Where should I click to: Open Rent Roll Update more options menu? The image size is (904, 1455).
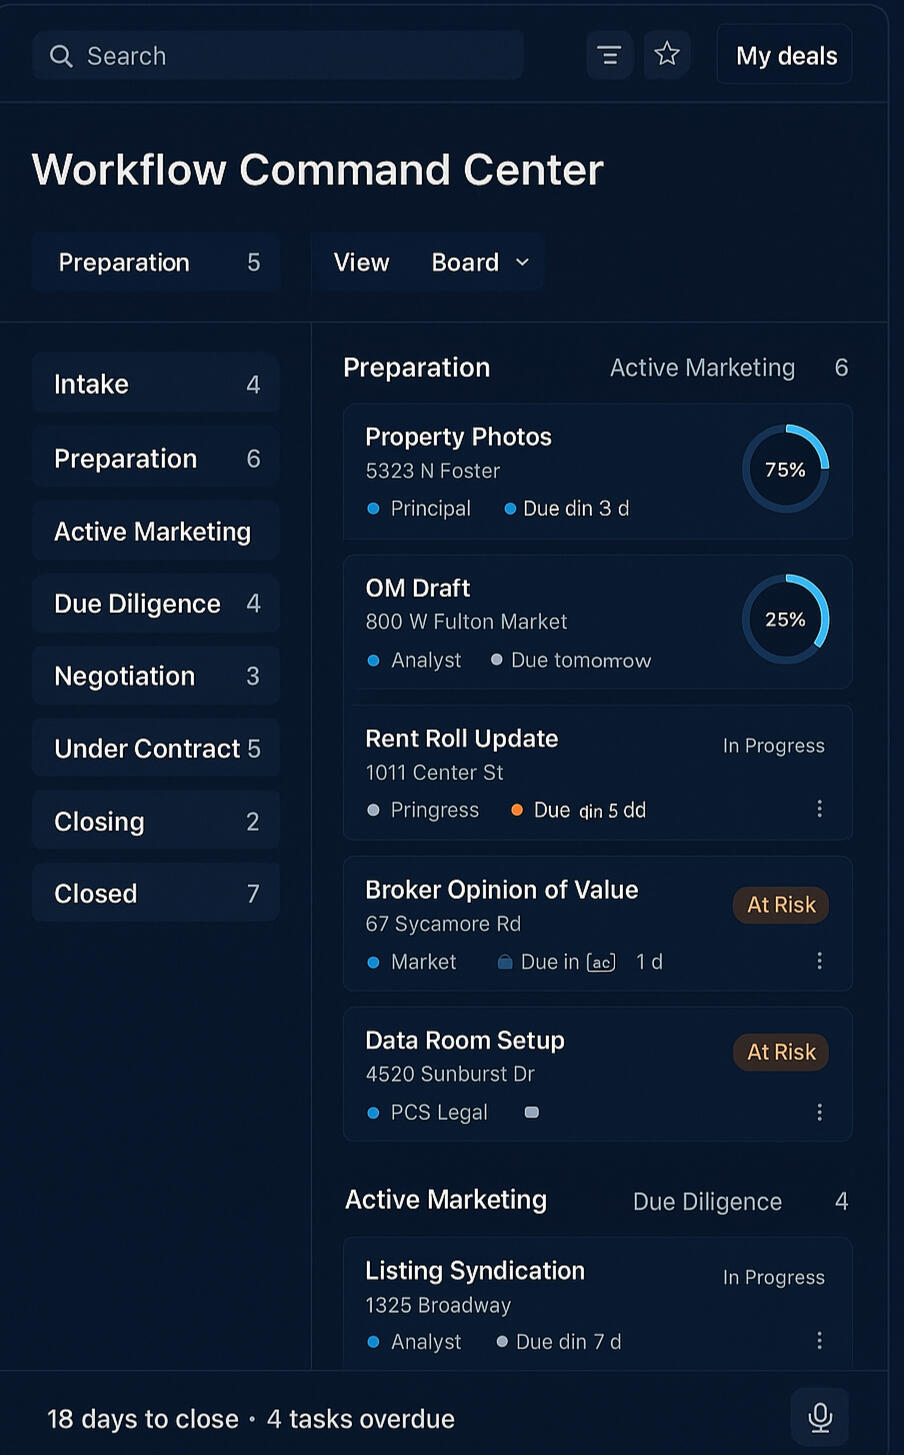pyautogui.click(x=819, y=809)
